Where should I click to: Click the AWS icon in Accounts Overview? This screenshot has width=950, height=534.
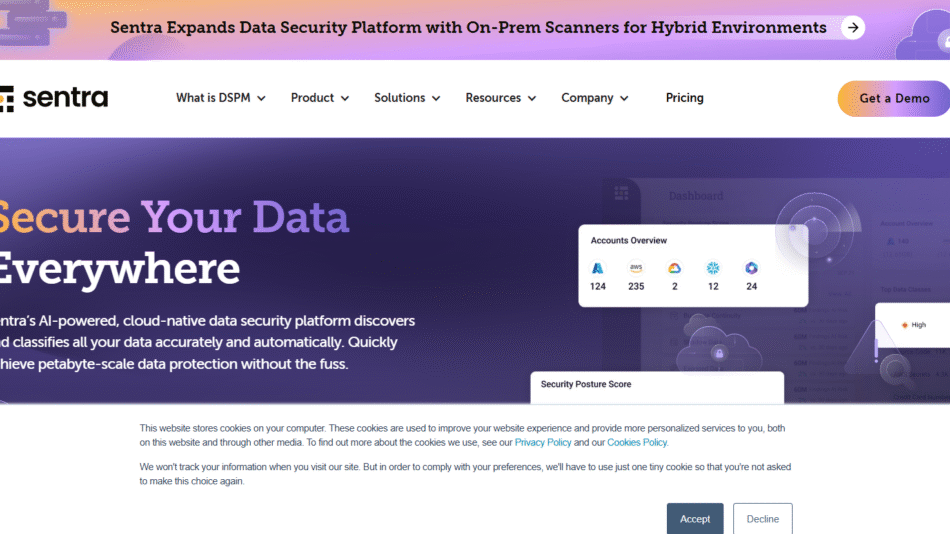pos(636,268)
